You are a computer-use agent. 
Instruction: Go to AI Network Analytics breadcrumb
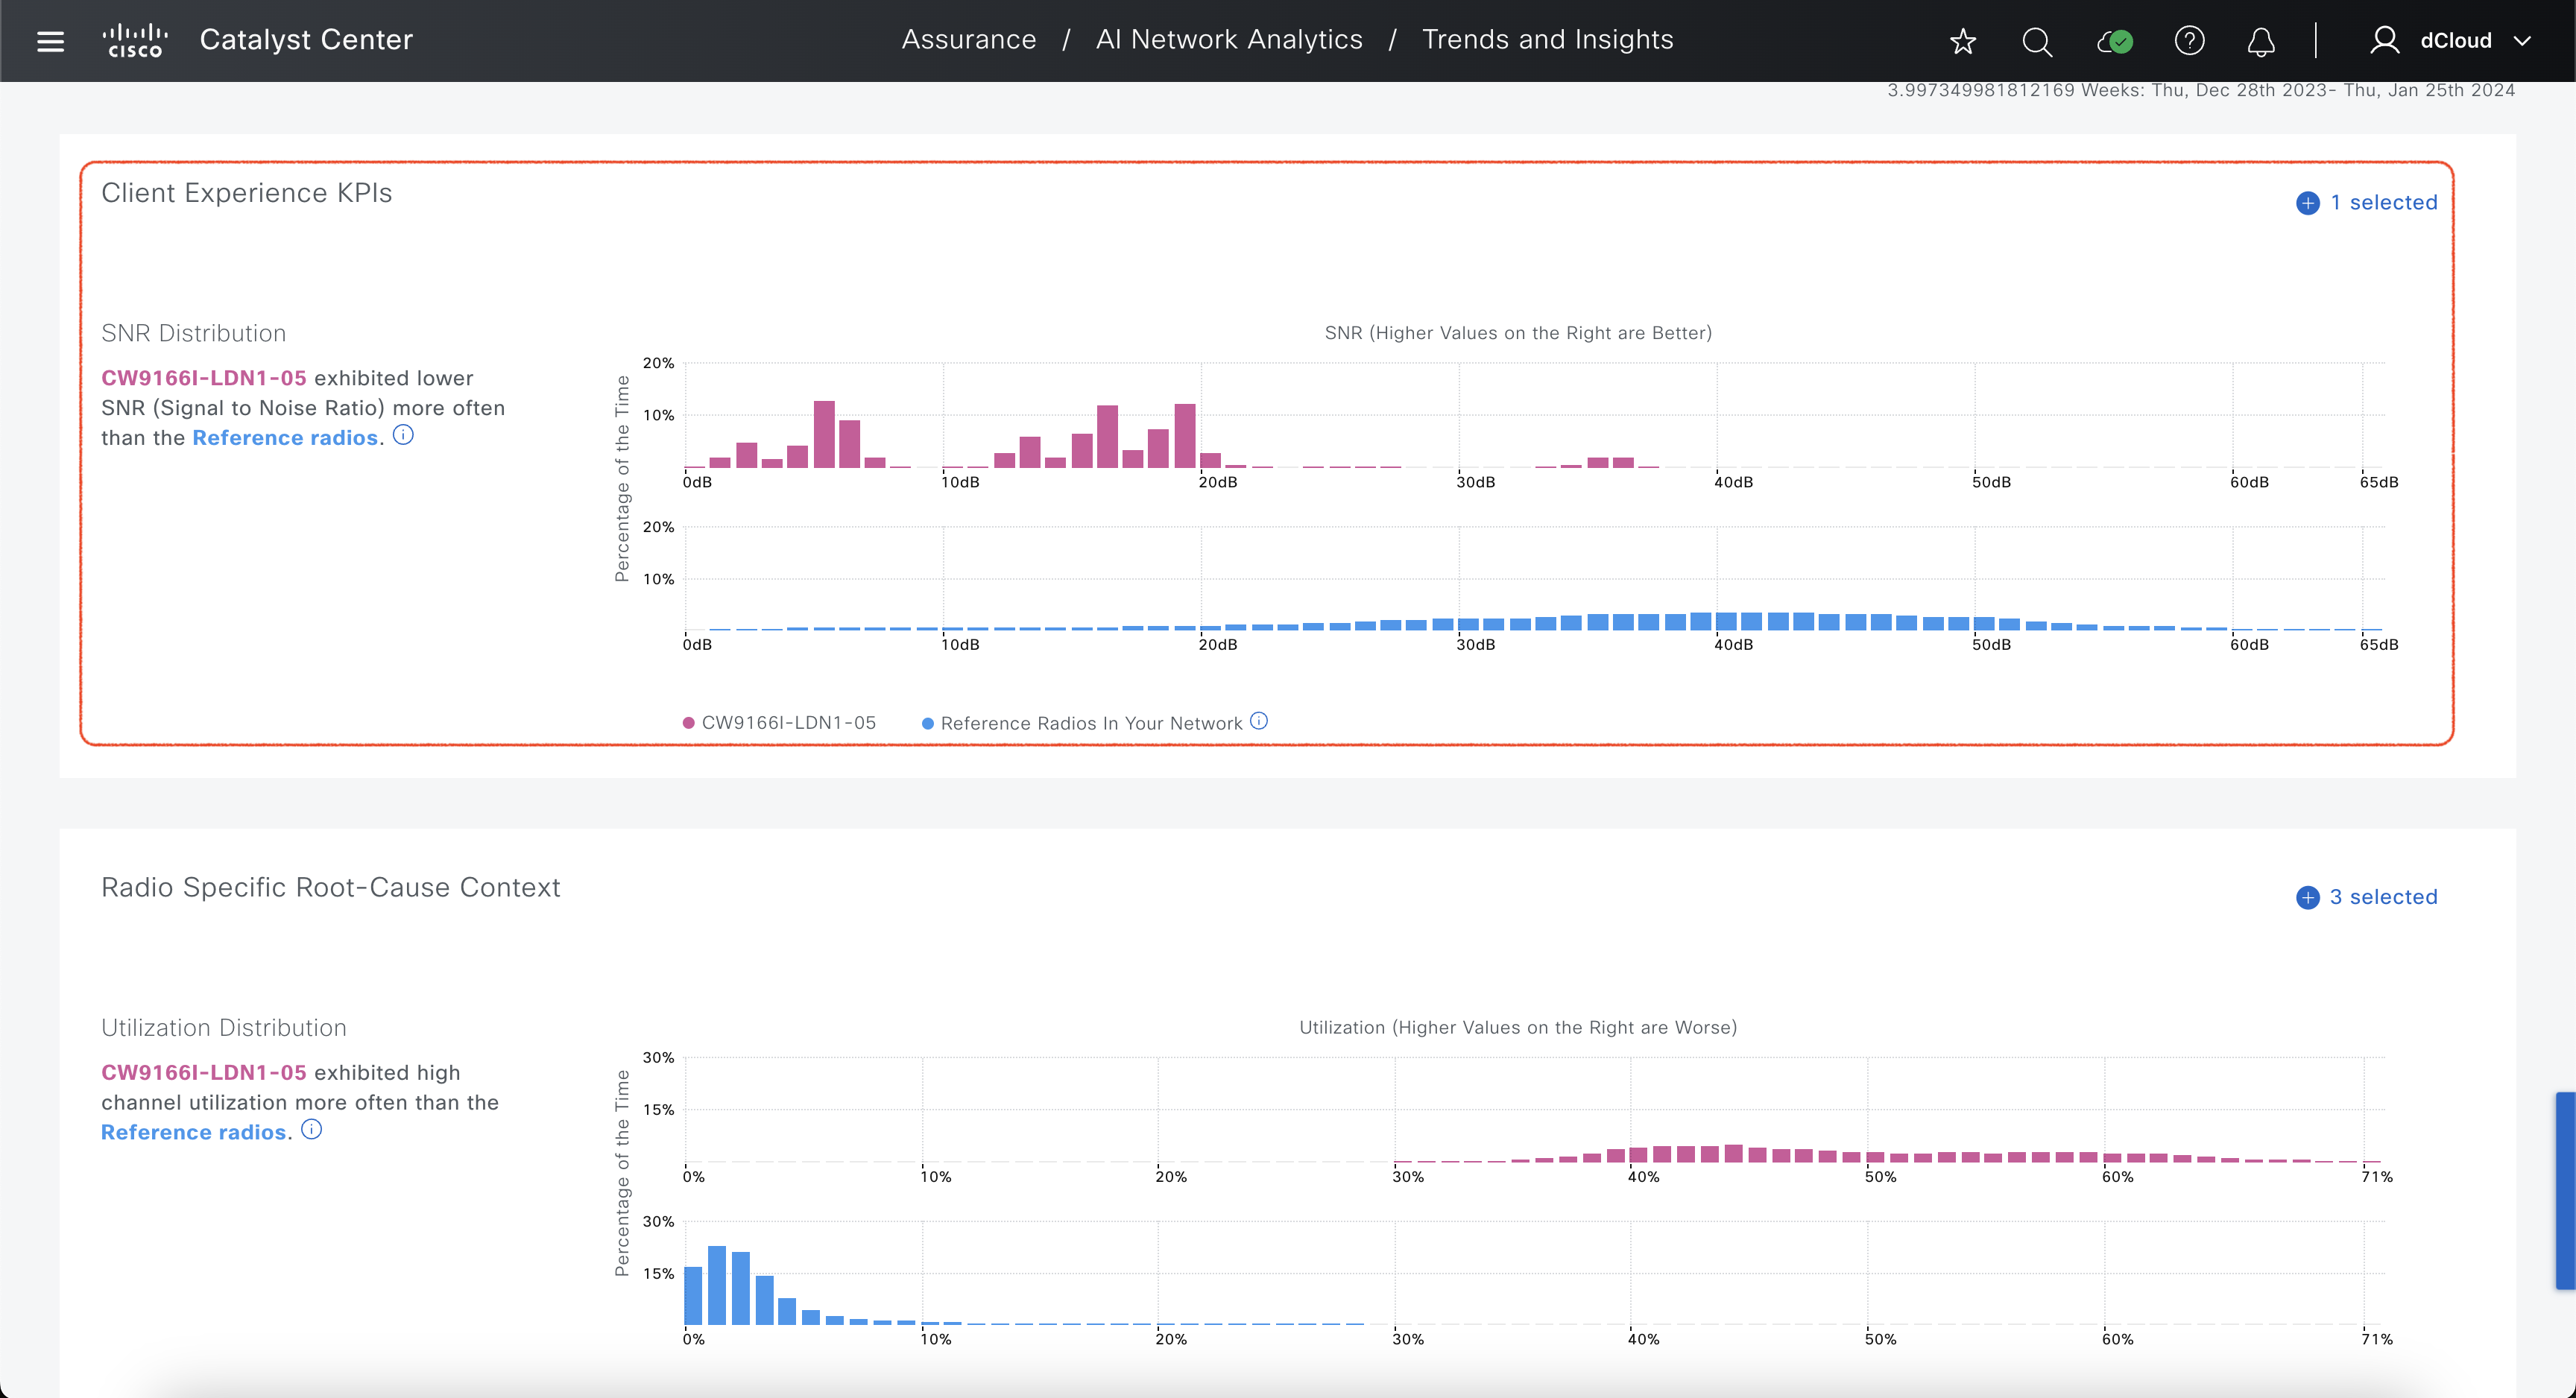1229,40
